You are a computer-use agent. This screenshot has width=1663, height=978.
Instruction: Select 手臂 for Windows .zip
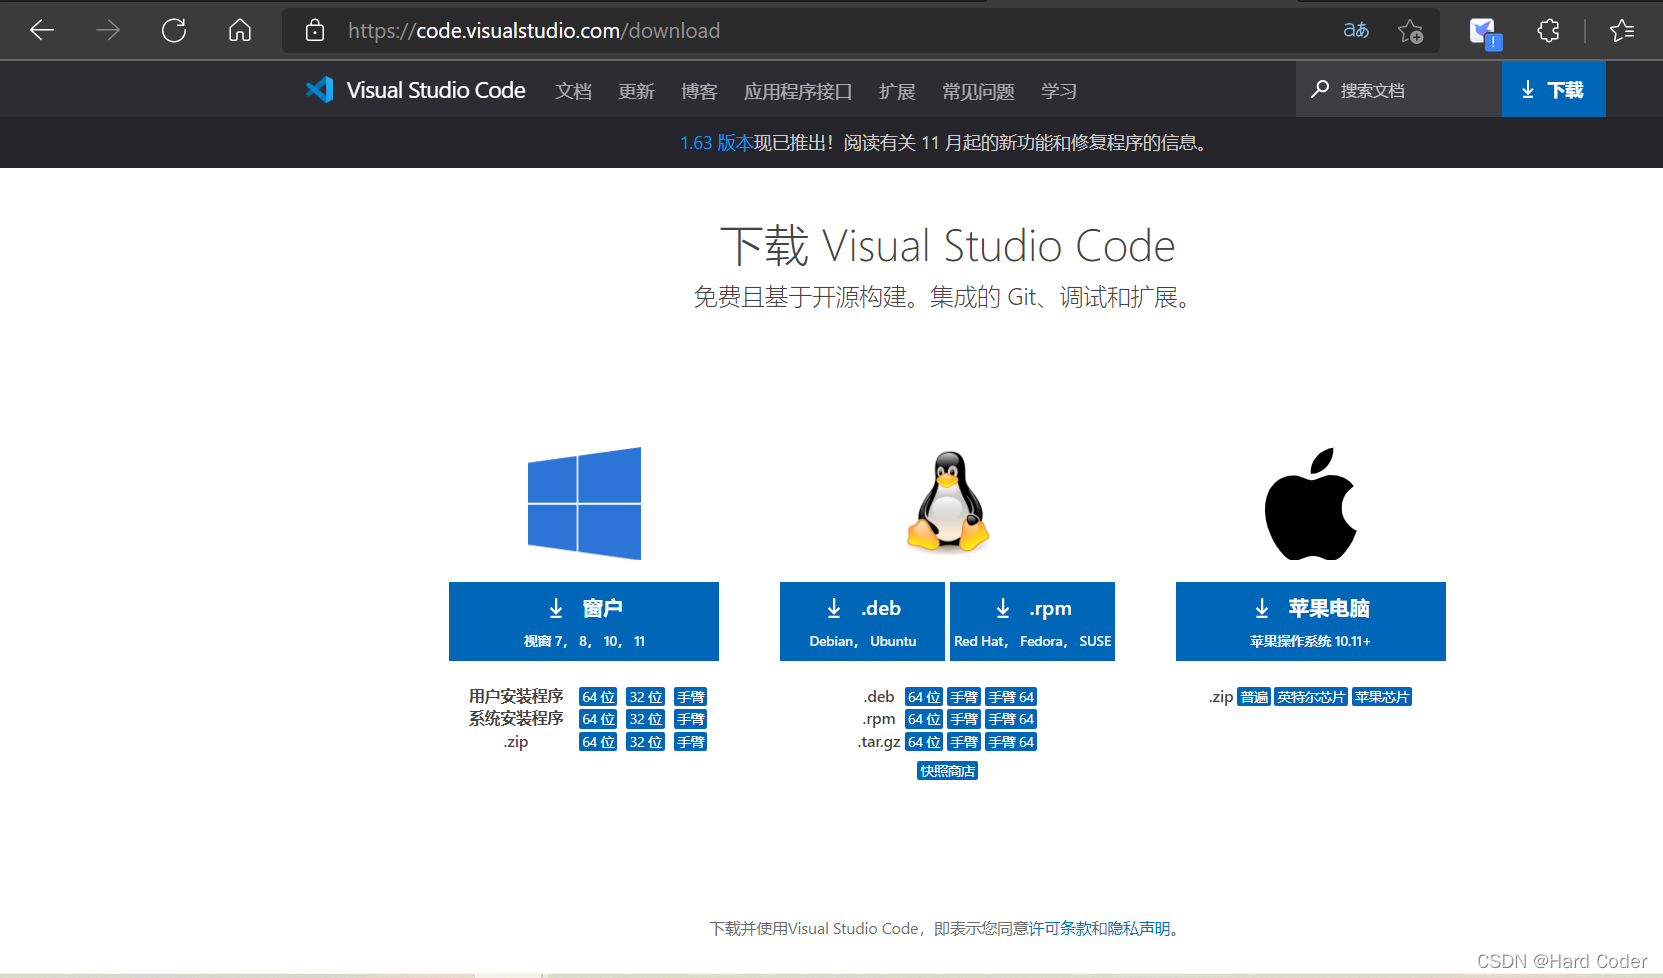click(x=690, y=742)
